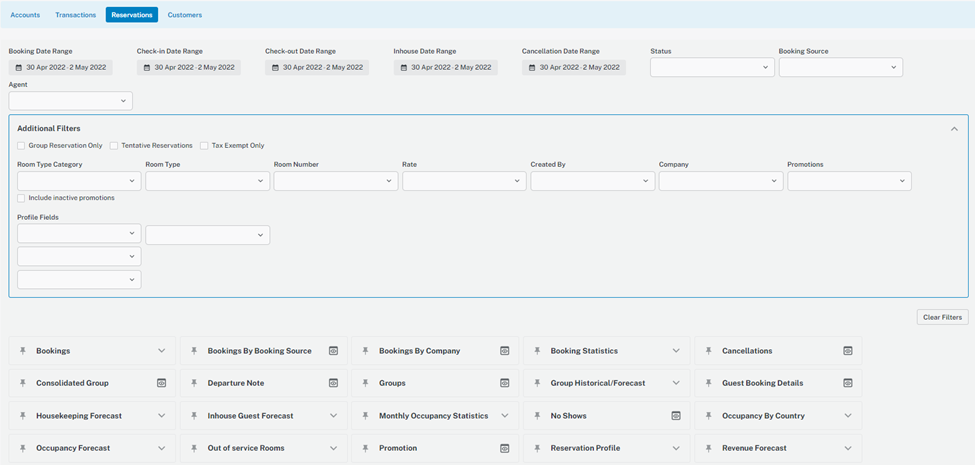Collapse the Additional Filters panel
Screen dimensions: 975x465
tap(954, 129)
